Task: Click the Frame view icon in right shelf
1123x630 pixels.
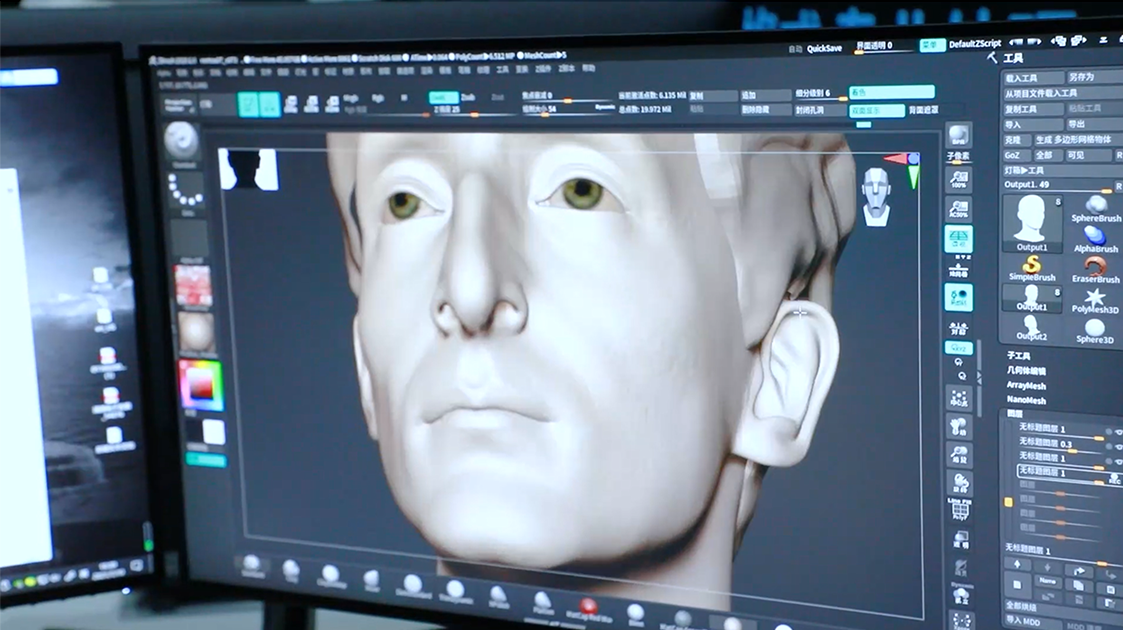Action: click(x=958, y=399)
